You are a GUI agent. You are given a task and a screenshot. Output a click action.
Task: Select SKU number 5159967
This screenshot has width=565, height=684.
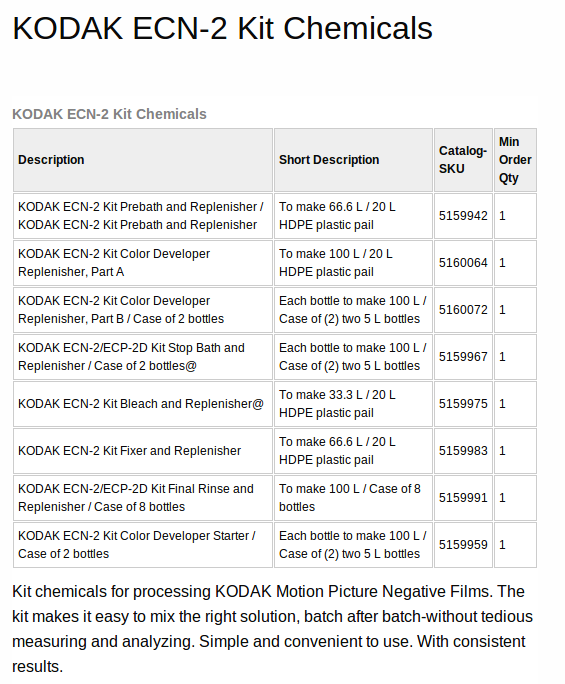pyautogui.click(x=463, y=357)
